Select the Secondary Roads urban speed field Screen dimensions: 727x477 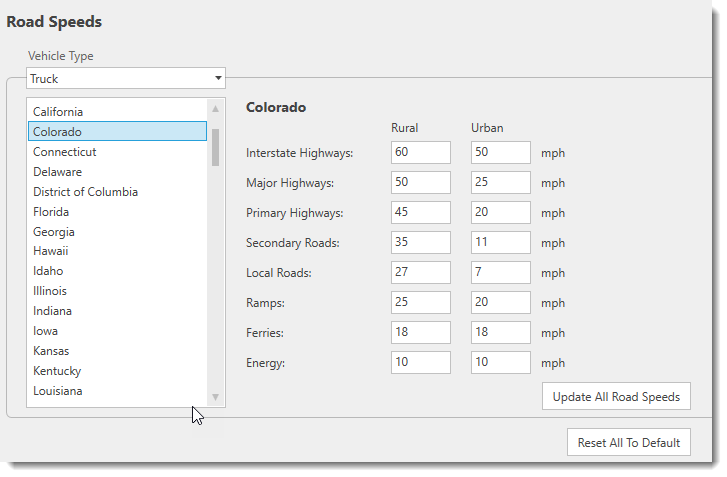500,243
